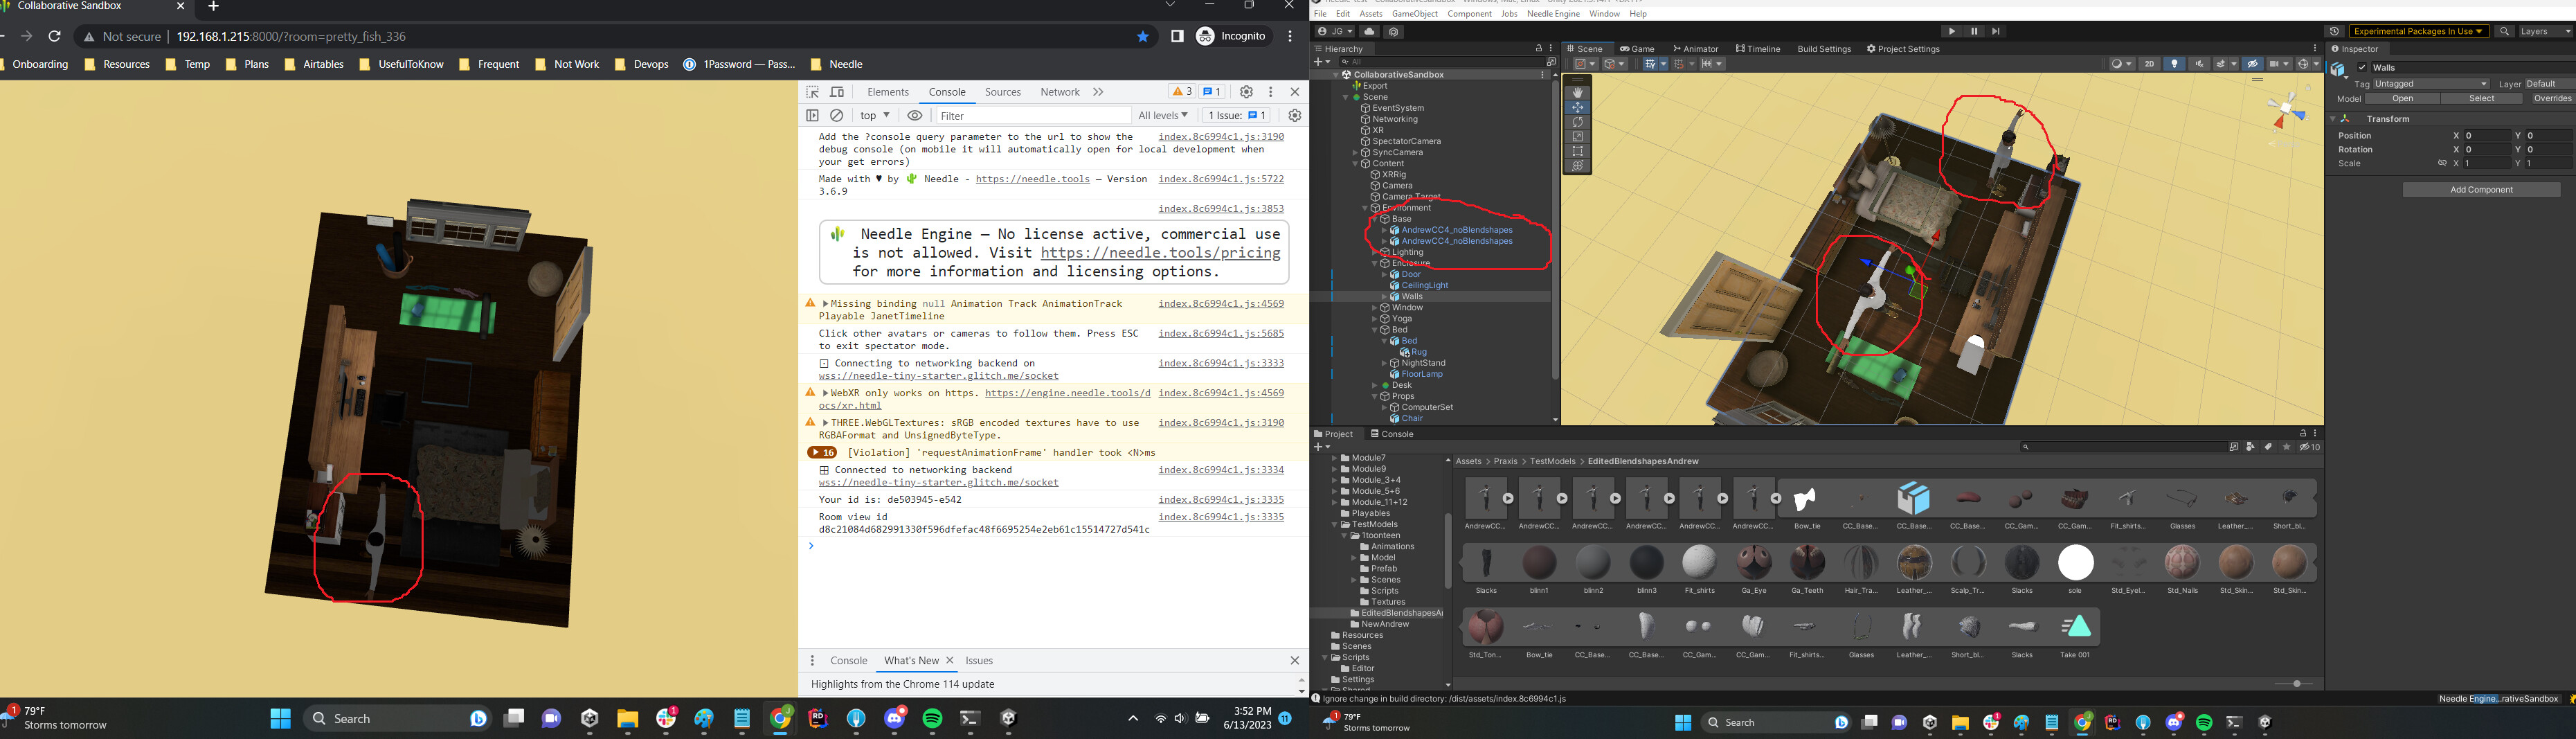Toggle Scale constrained proportions link icon
Screen dimensions: 2576x739
2442,163
